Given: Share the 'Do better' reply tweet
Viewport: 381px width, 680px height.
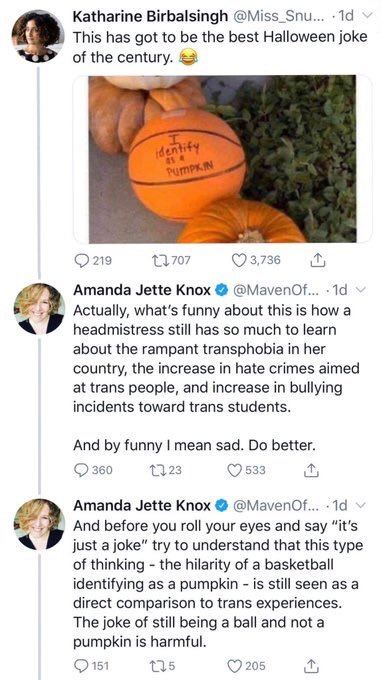Looking at the screenshot, I should coord(313,471).
